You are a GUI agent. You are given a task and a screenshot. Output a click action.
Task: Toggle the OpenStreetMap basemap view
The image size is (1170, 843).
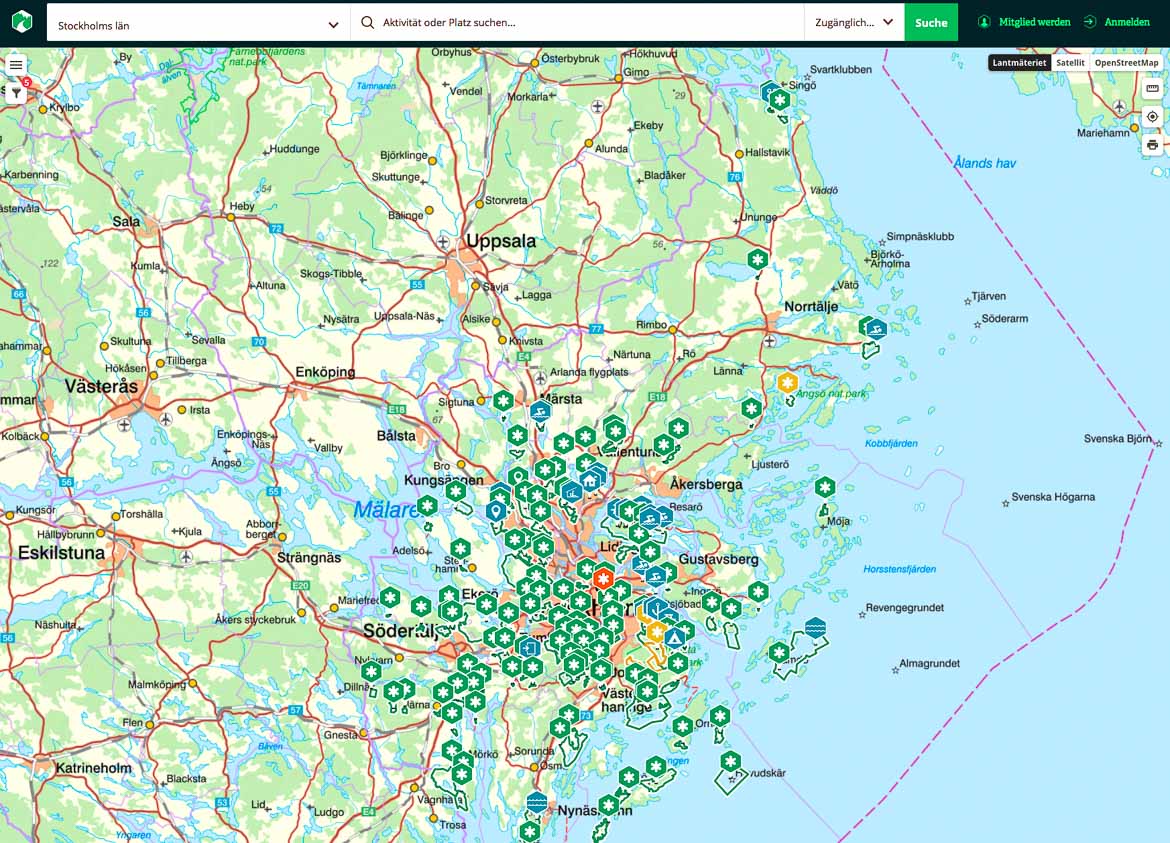pos(1127,62)
